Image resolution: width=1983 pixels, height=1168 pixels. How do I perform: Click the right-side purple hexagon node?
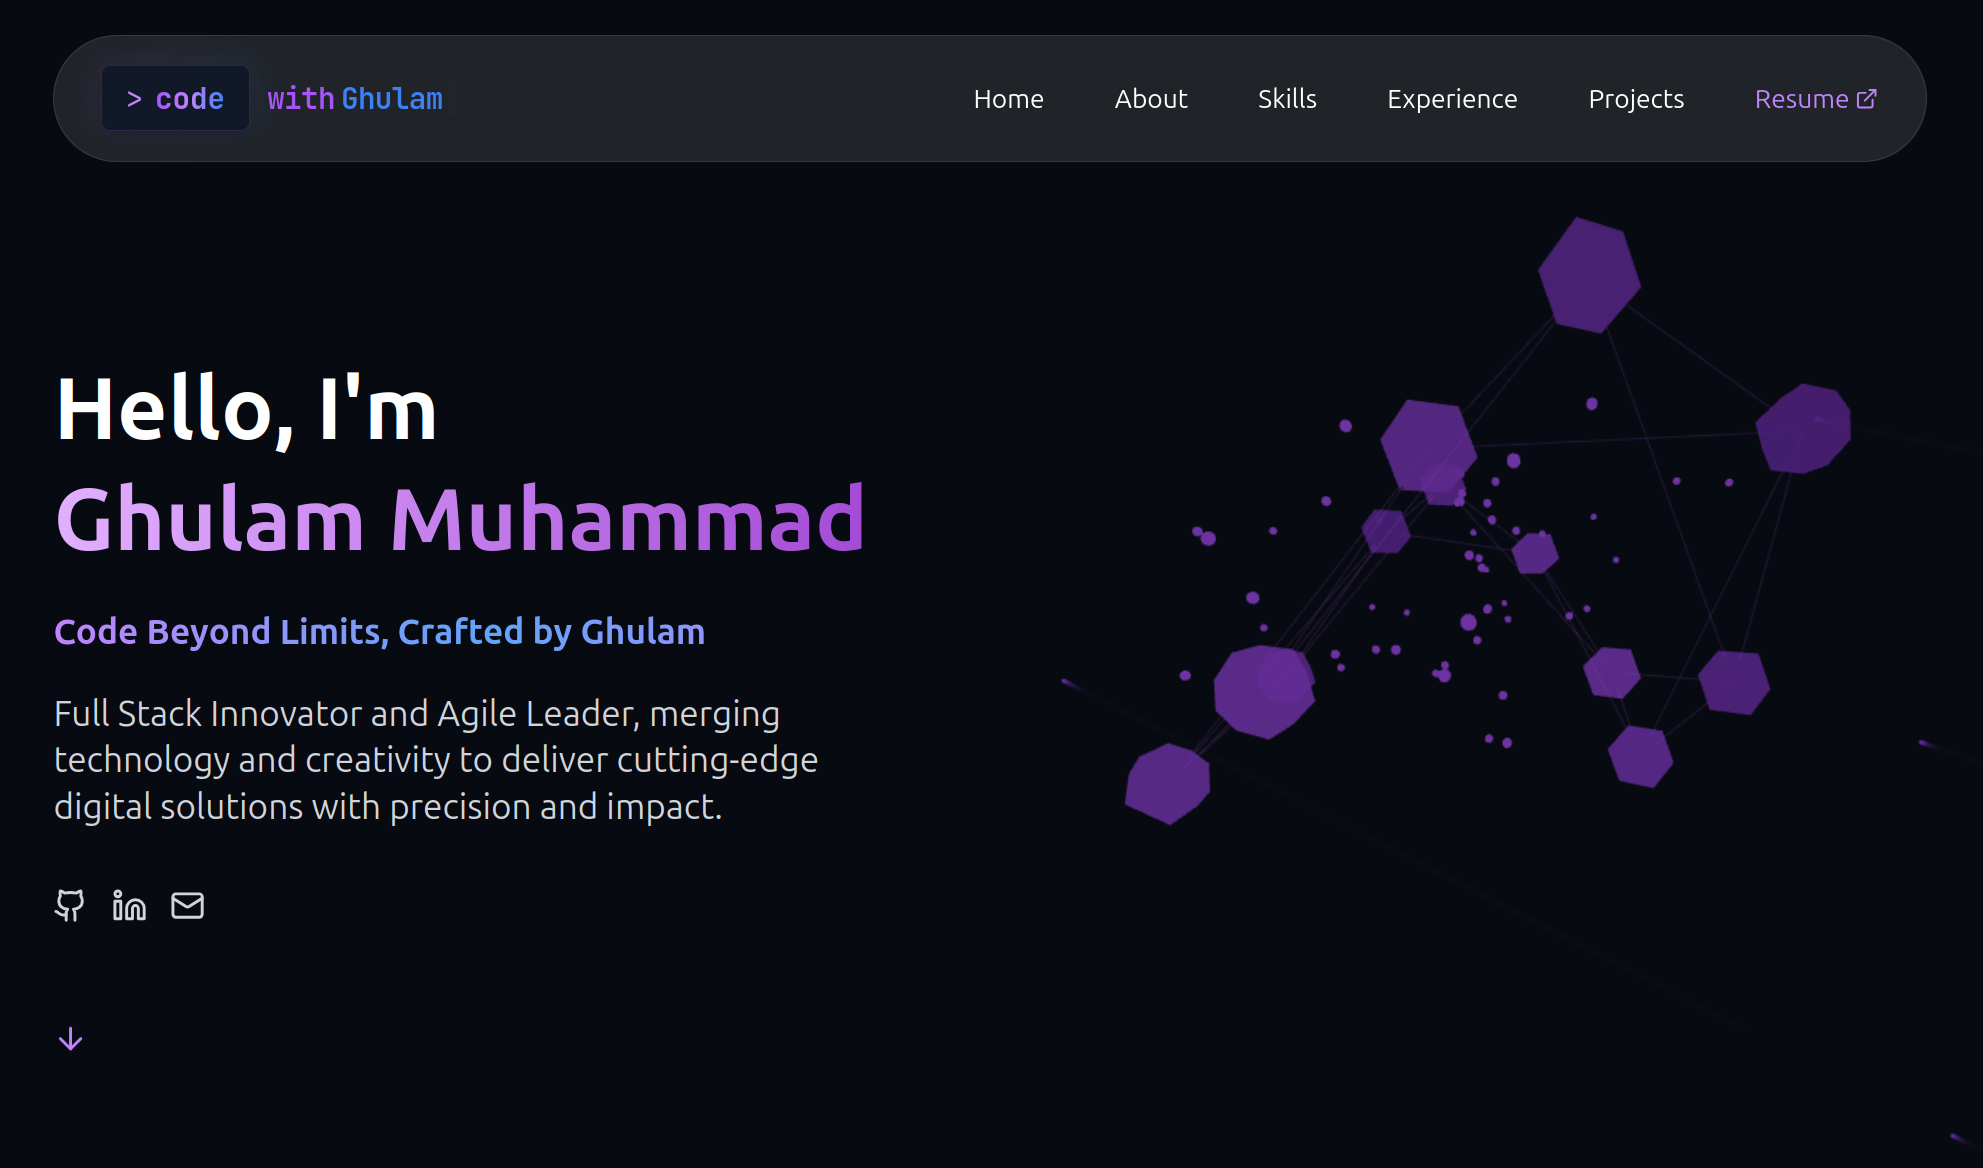click(1803, 428)
